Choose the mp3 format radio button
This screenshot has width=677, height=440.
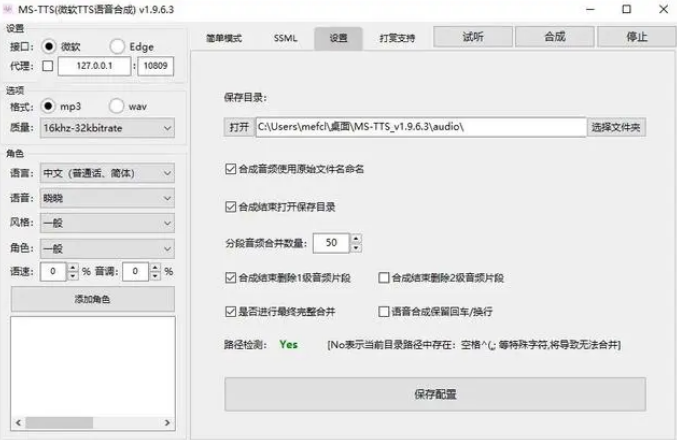[x=48, y=106]
